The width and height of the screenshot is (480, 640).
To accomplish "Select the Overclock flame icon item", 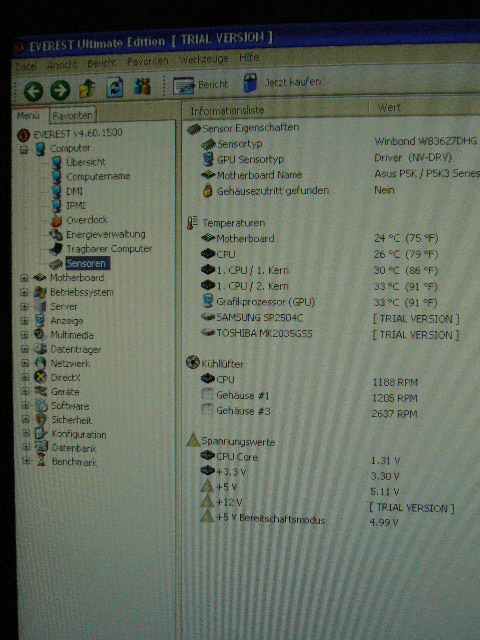I will point(80,220).
